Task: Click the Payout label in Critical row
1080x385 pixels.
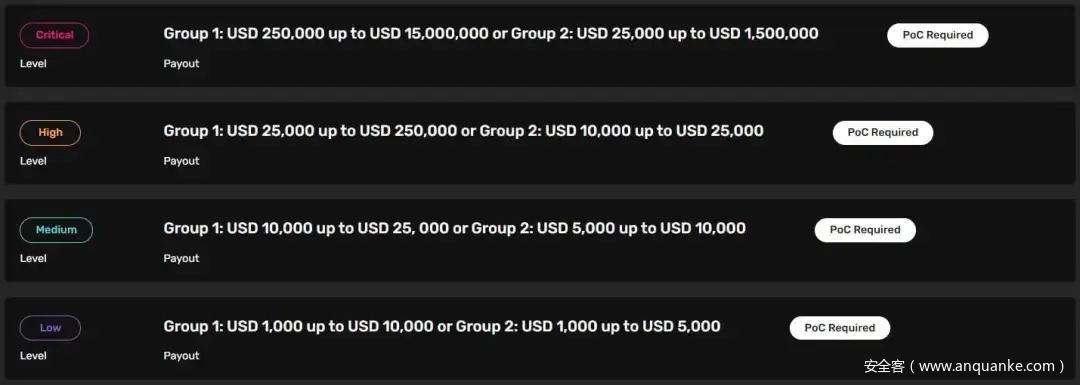Action: point(181,63)
